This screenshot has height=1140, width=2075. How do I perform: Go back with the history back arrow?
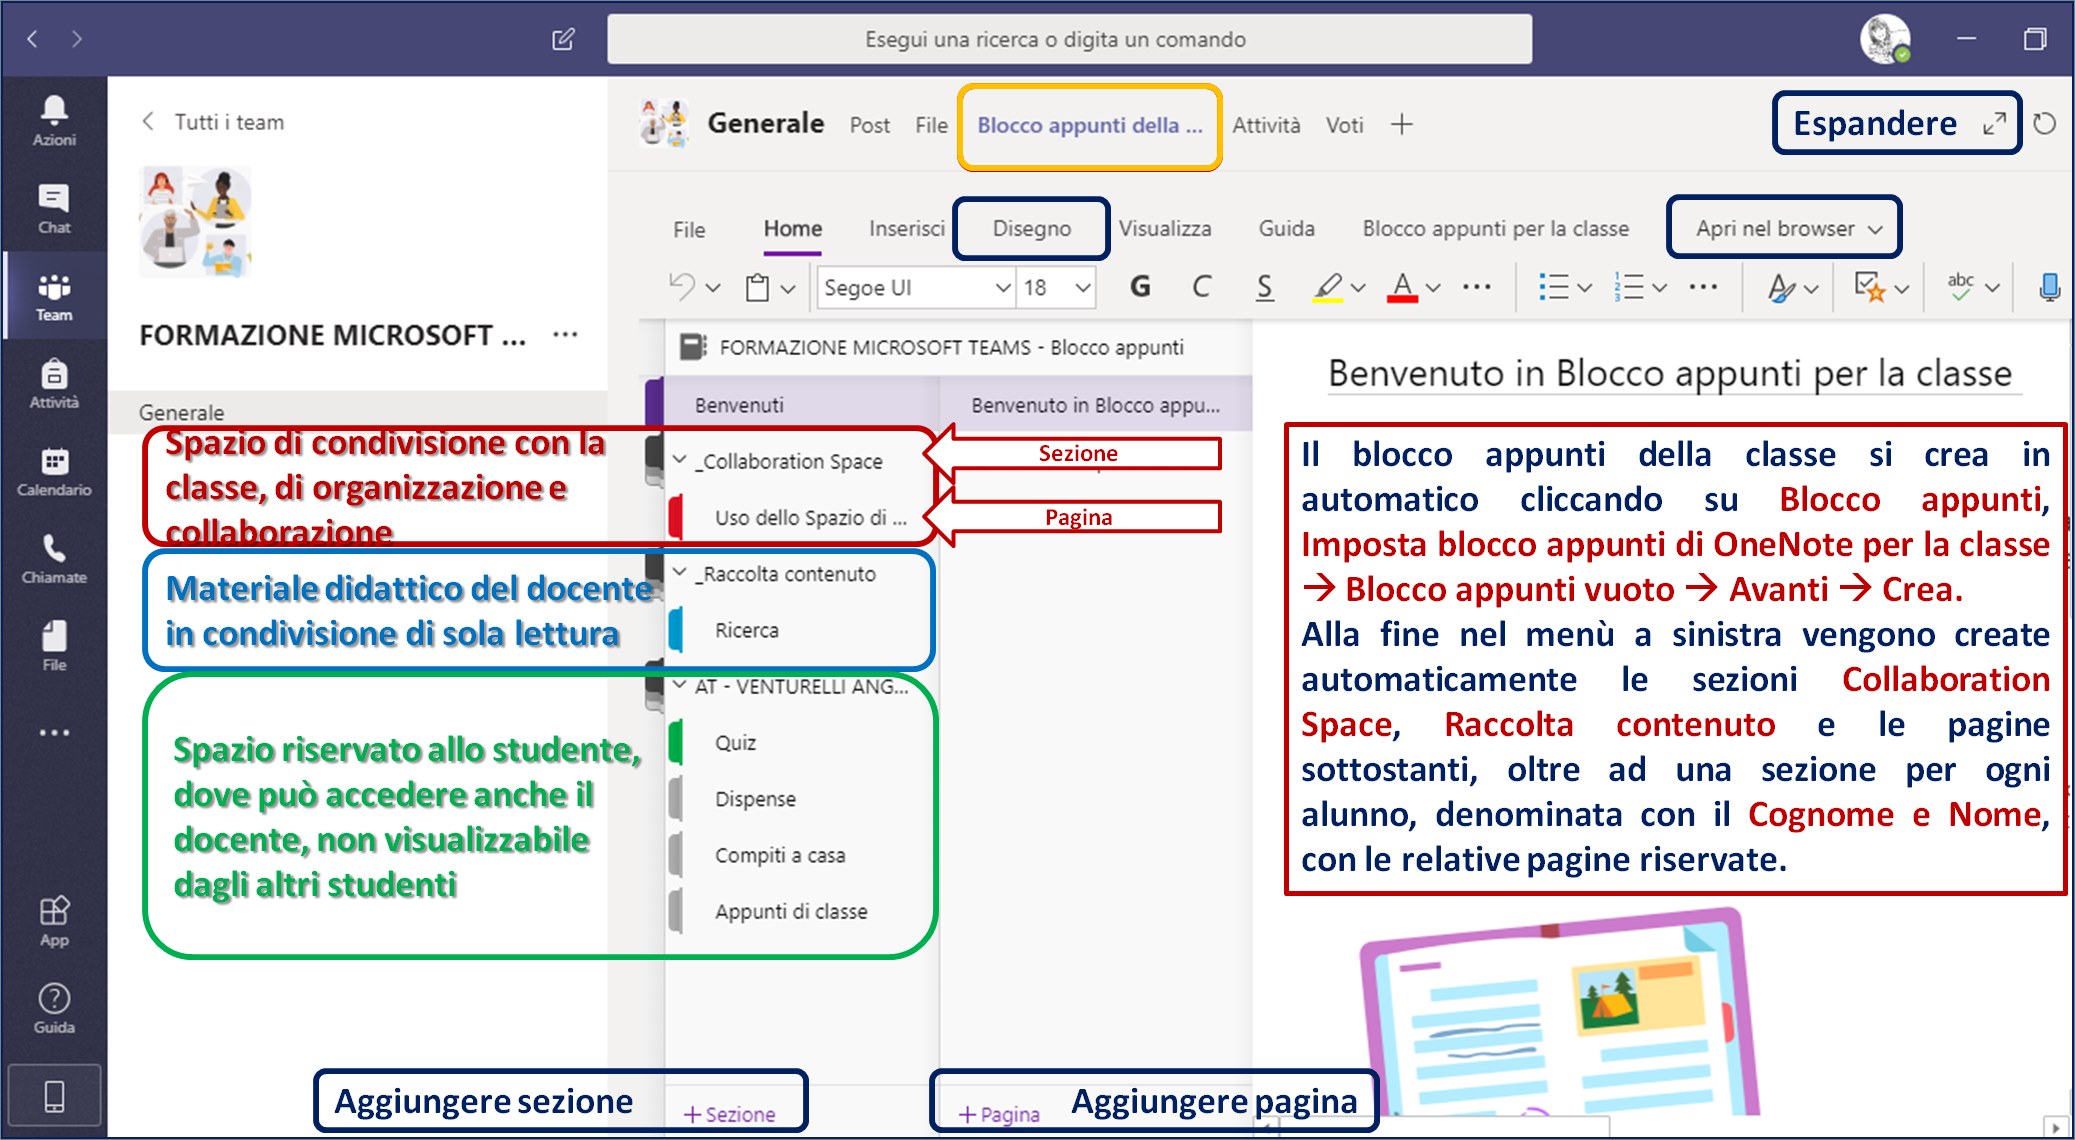click(32, 39)
